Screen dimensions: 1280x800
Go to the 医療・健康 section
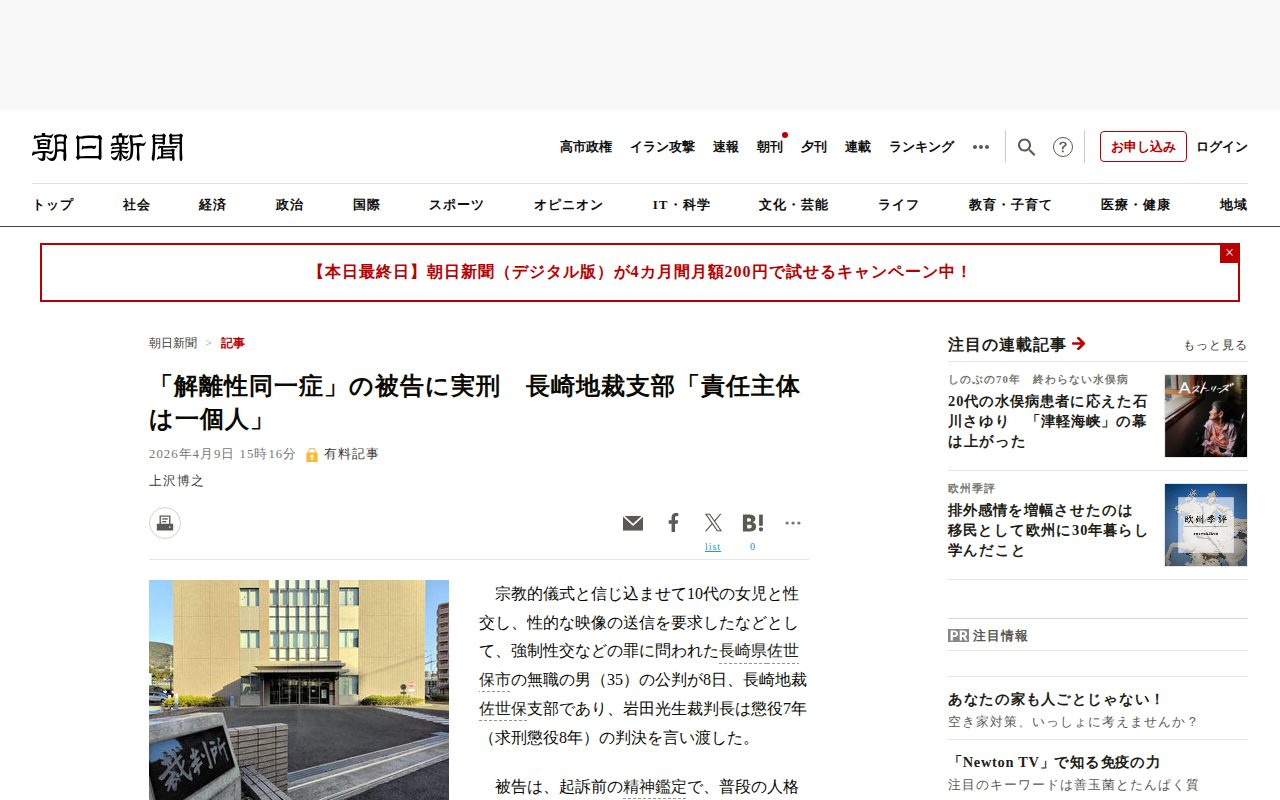(1135, 205)
